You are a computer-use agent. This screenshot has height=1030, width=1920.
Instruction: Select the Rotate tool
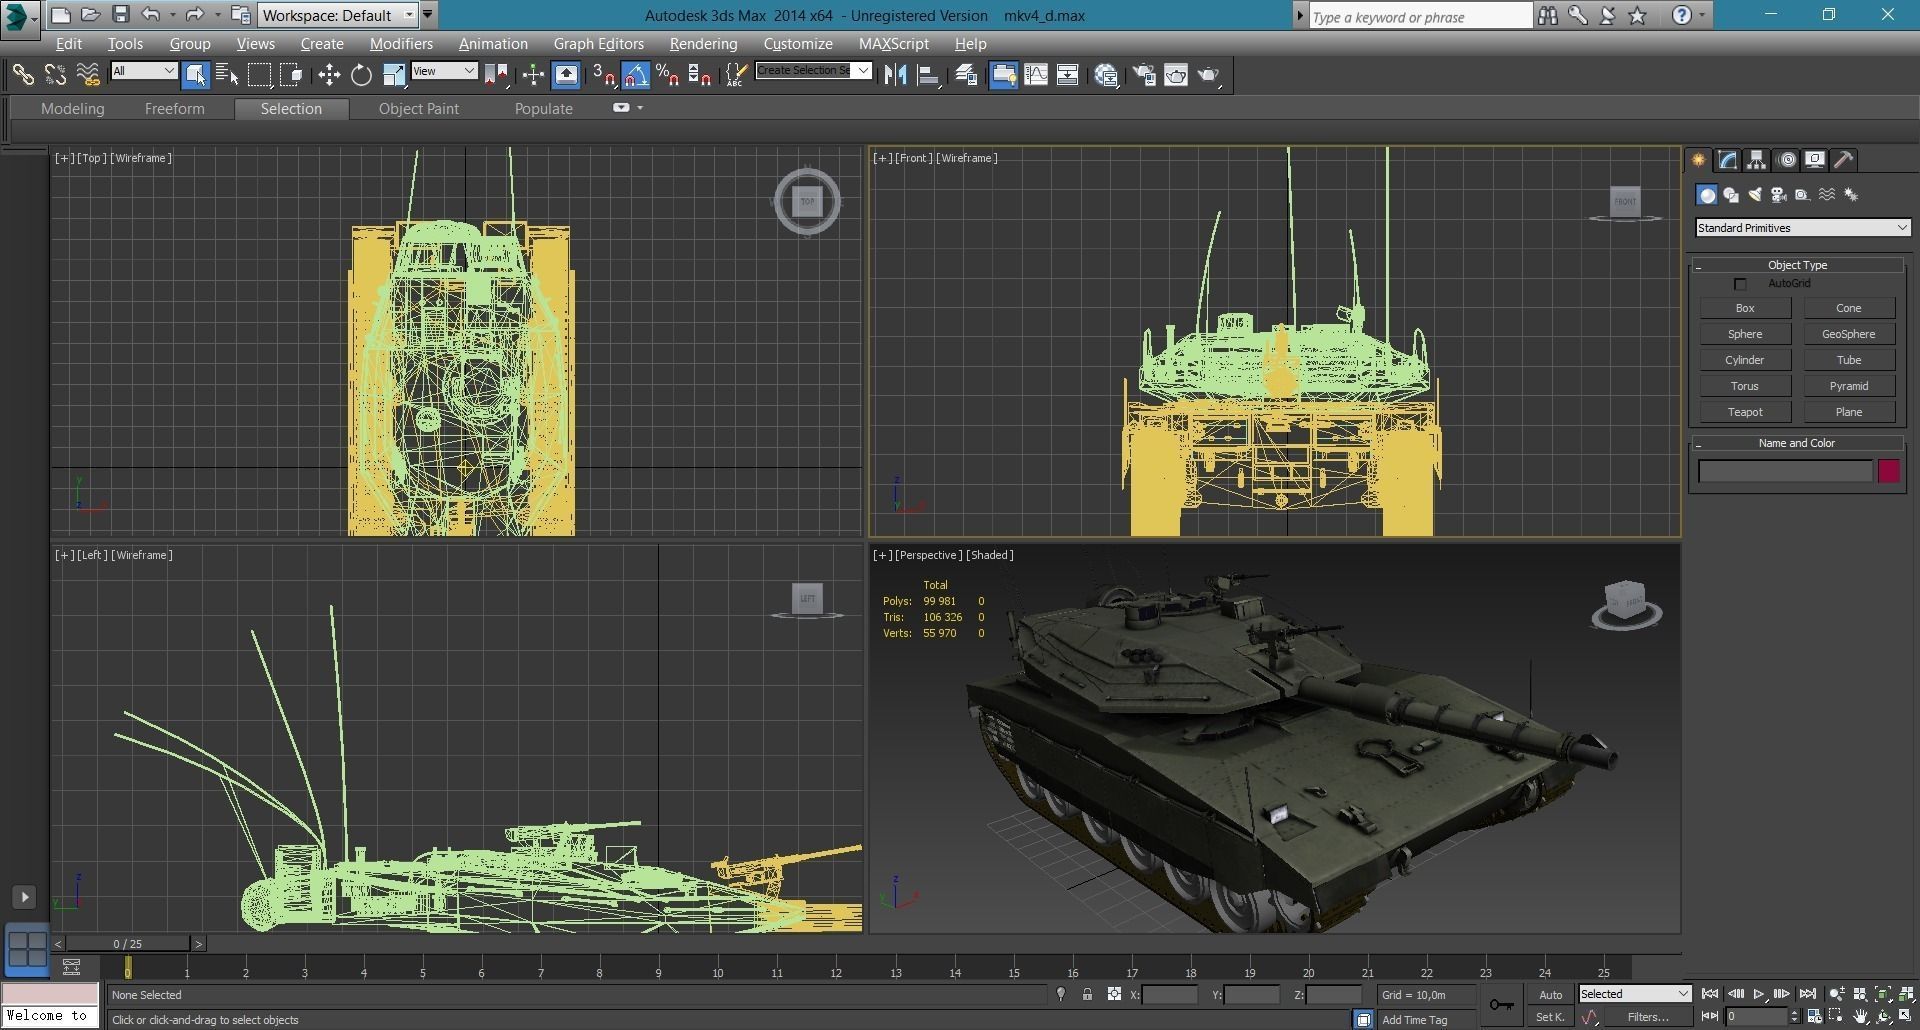click(361, 75)
